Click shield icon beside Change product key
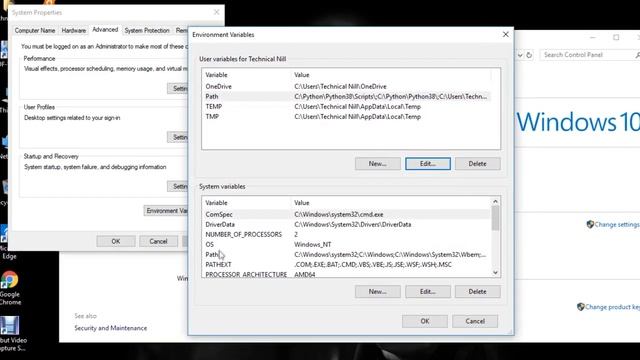640x360 pixels. [x=580, y=307]
